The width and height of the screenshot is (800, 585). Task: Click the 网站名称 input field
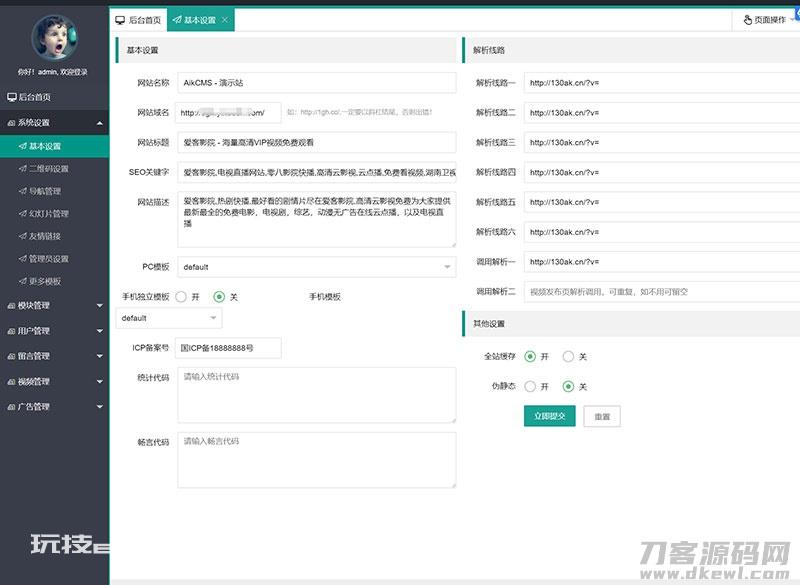[317, 83]
